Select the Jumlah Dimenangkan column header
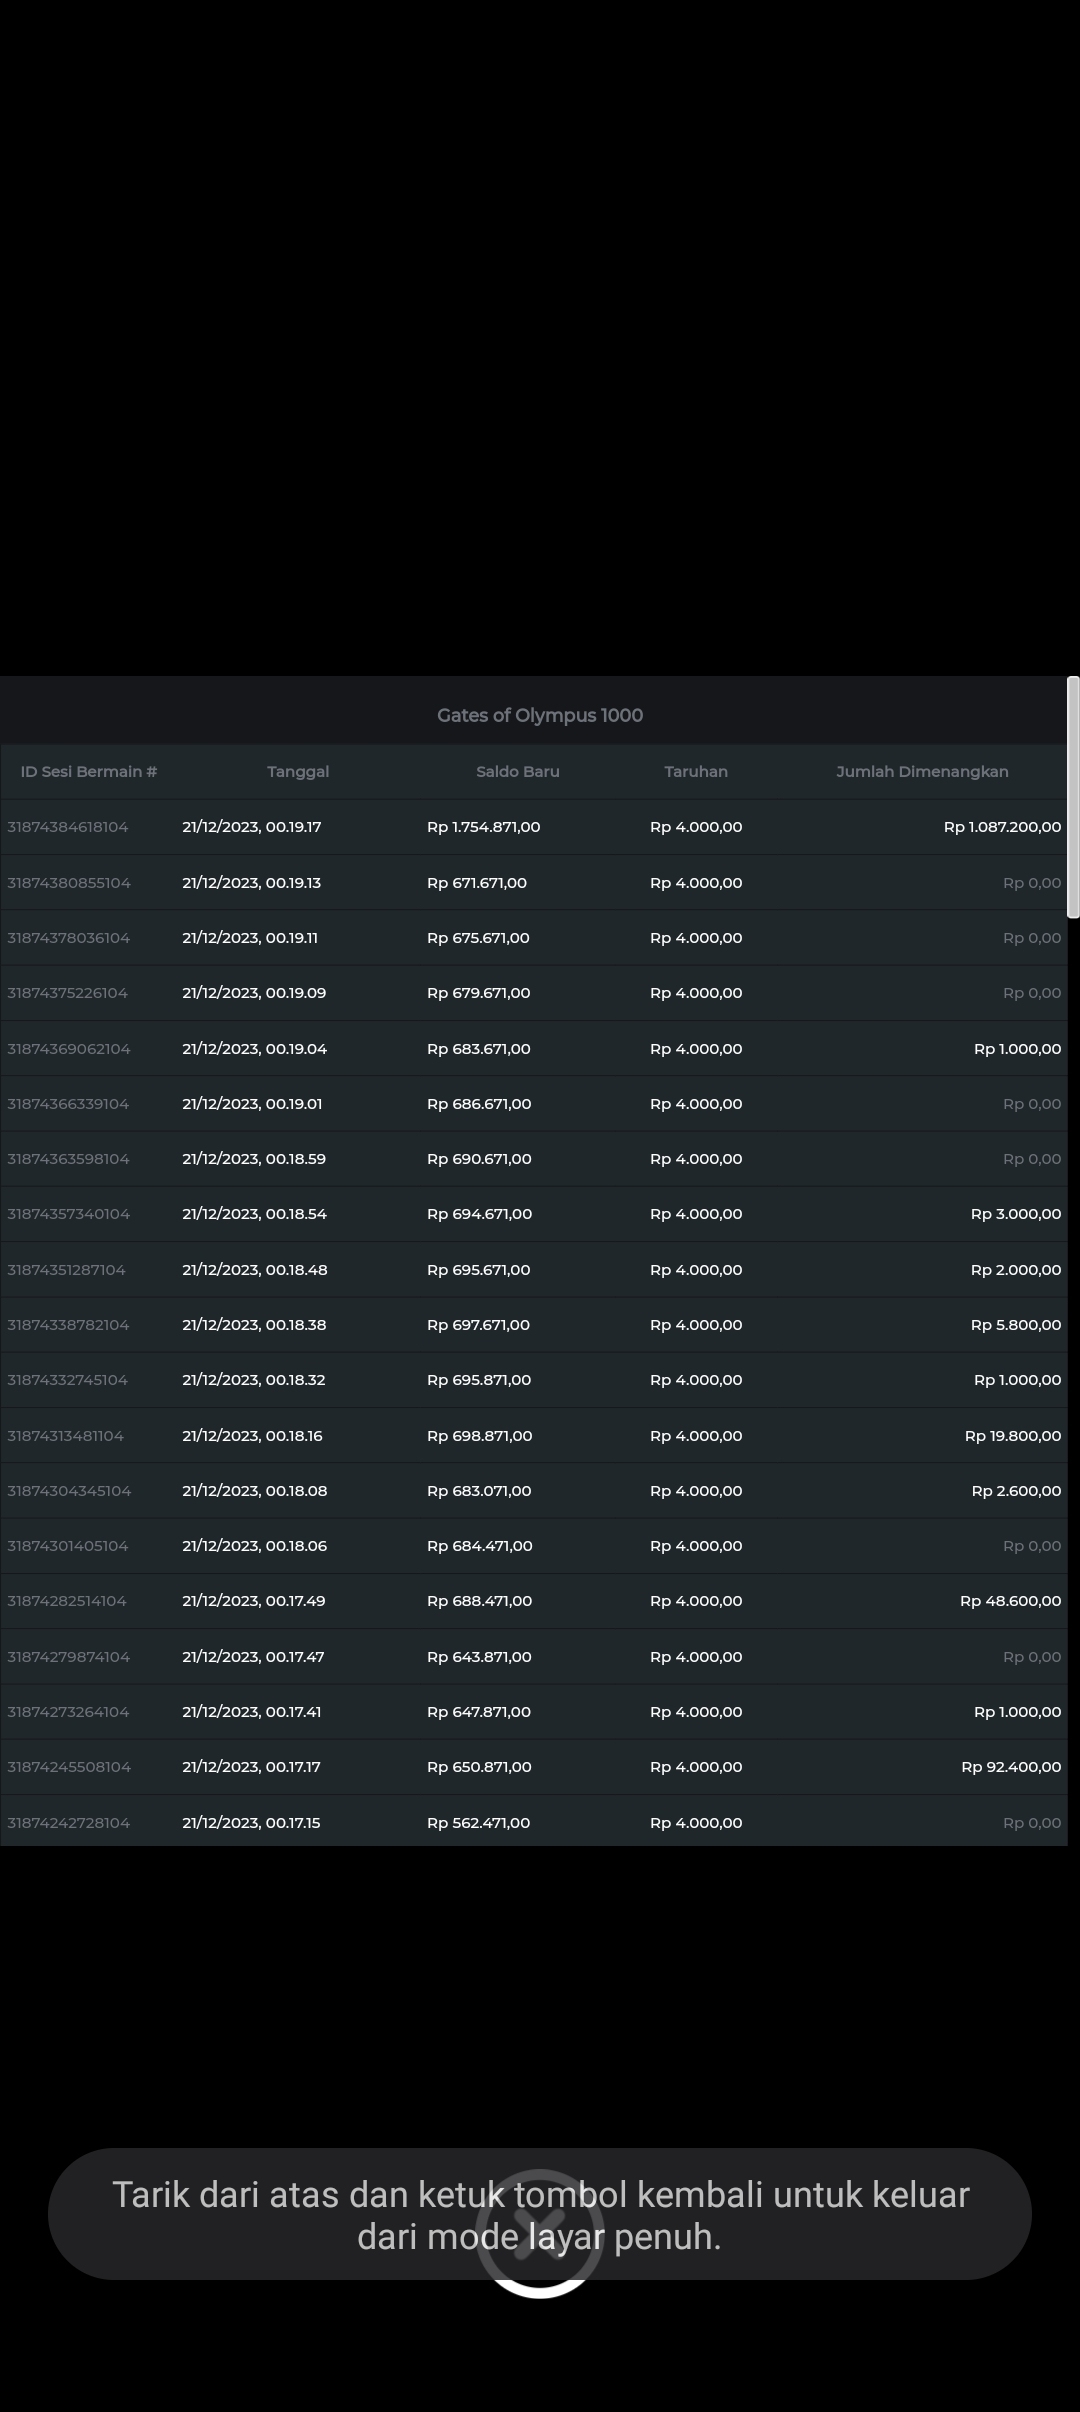The height and width of the screenshot is (2412, 1080). pyautogui.click(x=922, y=771)
